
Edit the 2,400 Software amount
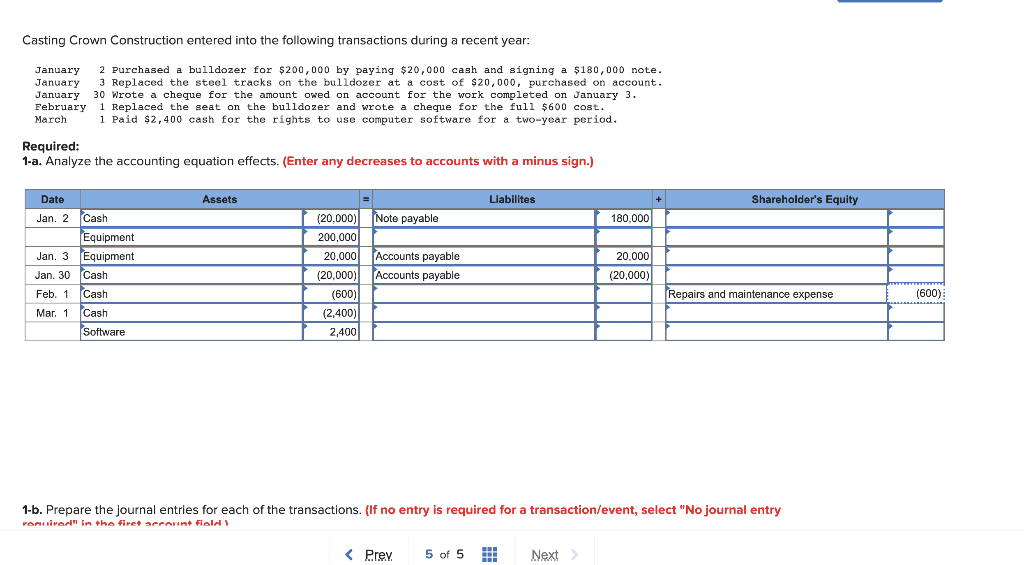tap(331, 332)
